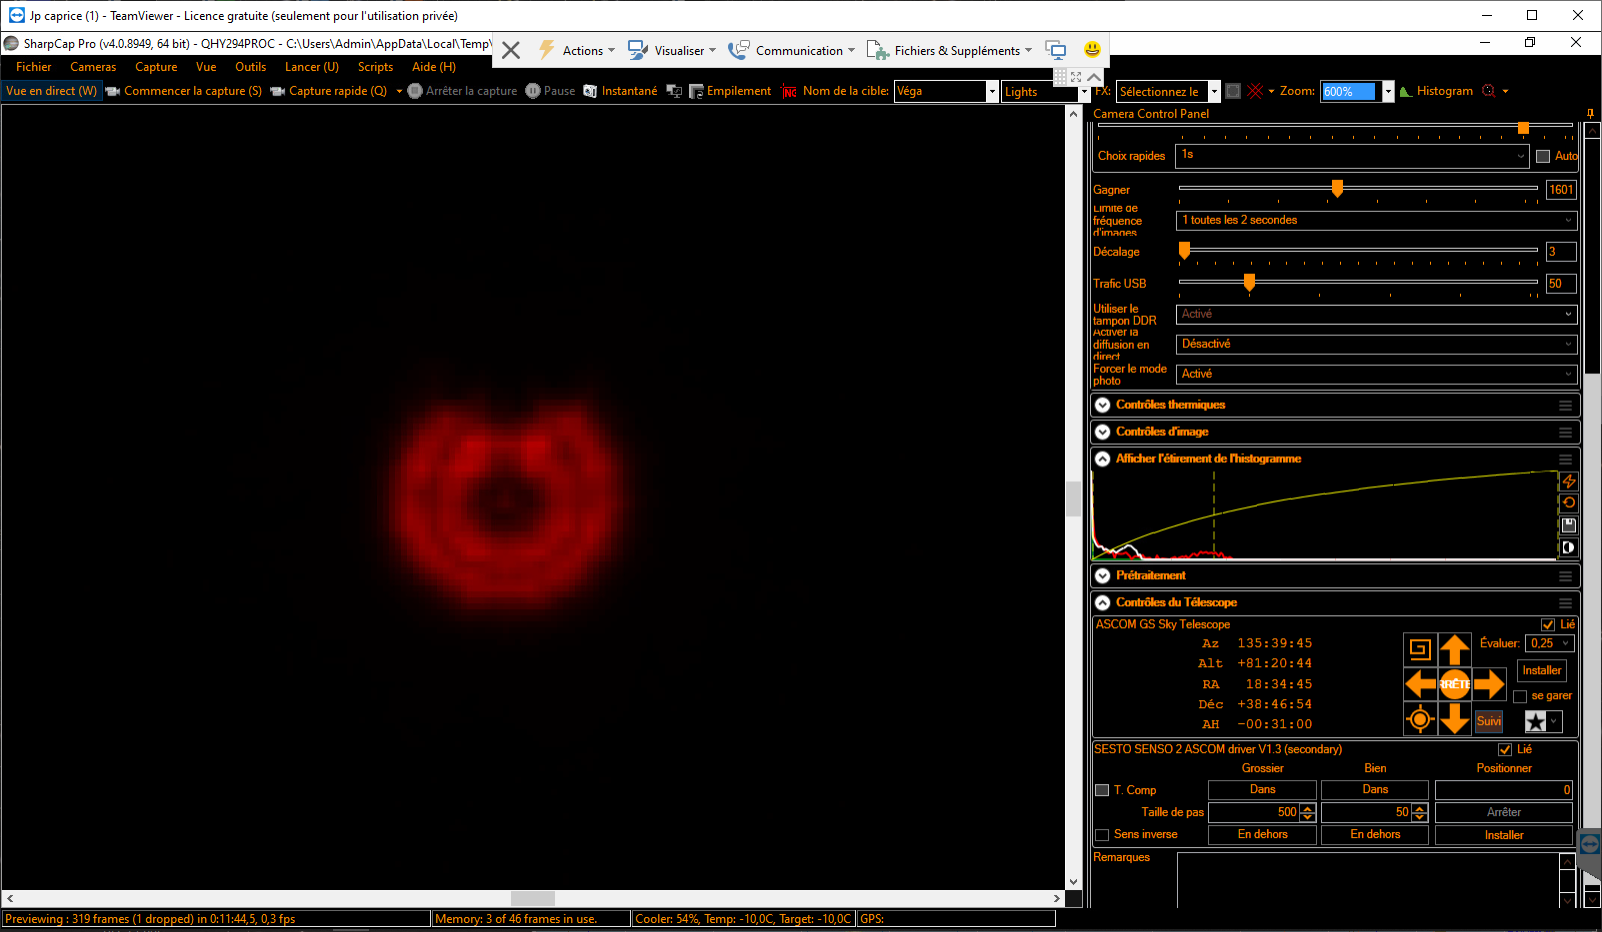Toggle histogram contrast half-circle icon
This screenshot has width=1602, height=932.
pos(1569,547)
